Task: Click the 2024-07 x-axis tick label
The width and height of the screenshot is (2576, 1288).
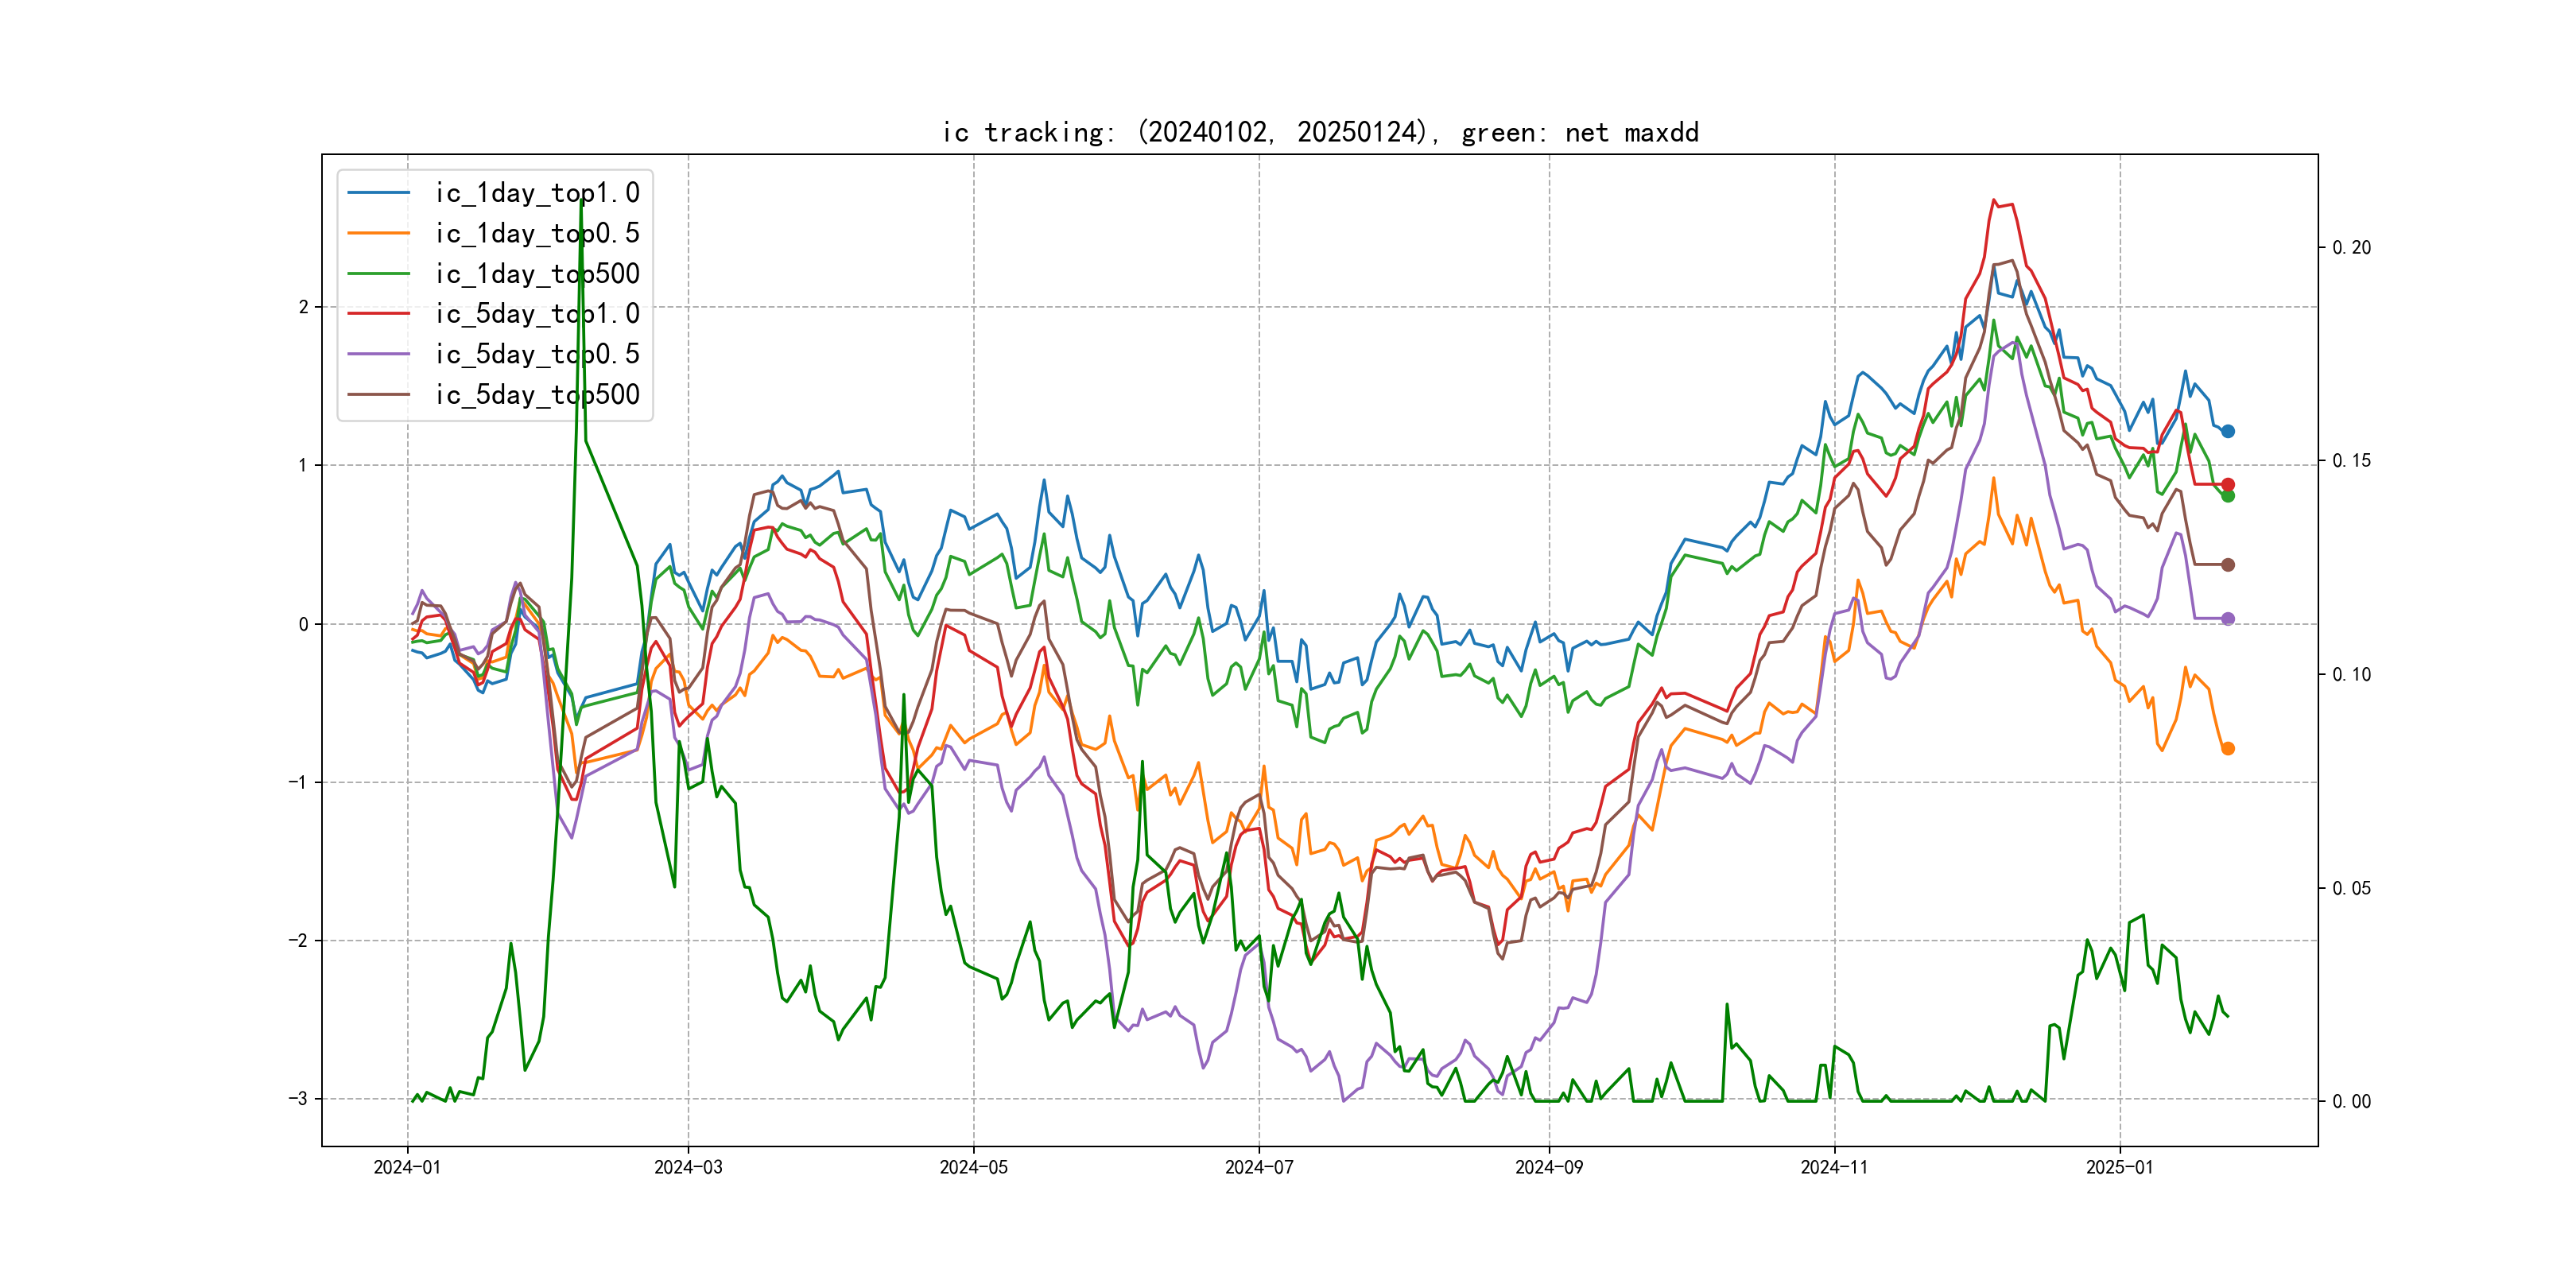Action: coord(1259,1167)
